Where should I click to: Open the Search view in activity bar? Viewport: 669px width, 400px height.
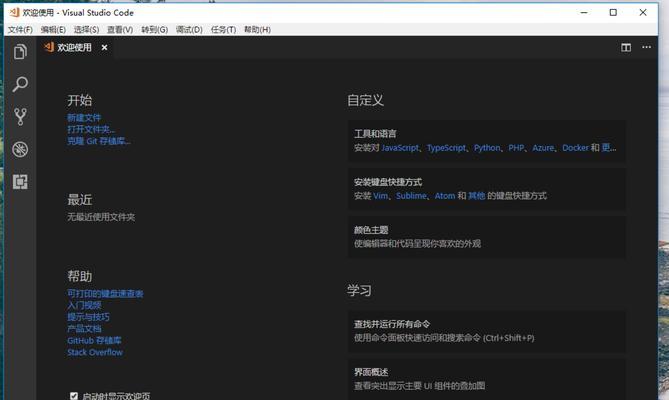click(20, 84)
